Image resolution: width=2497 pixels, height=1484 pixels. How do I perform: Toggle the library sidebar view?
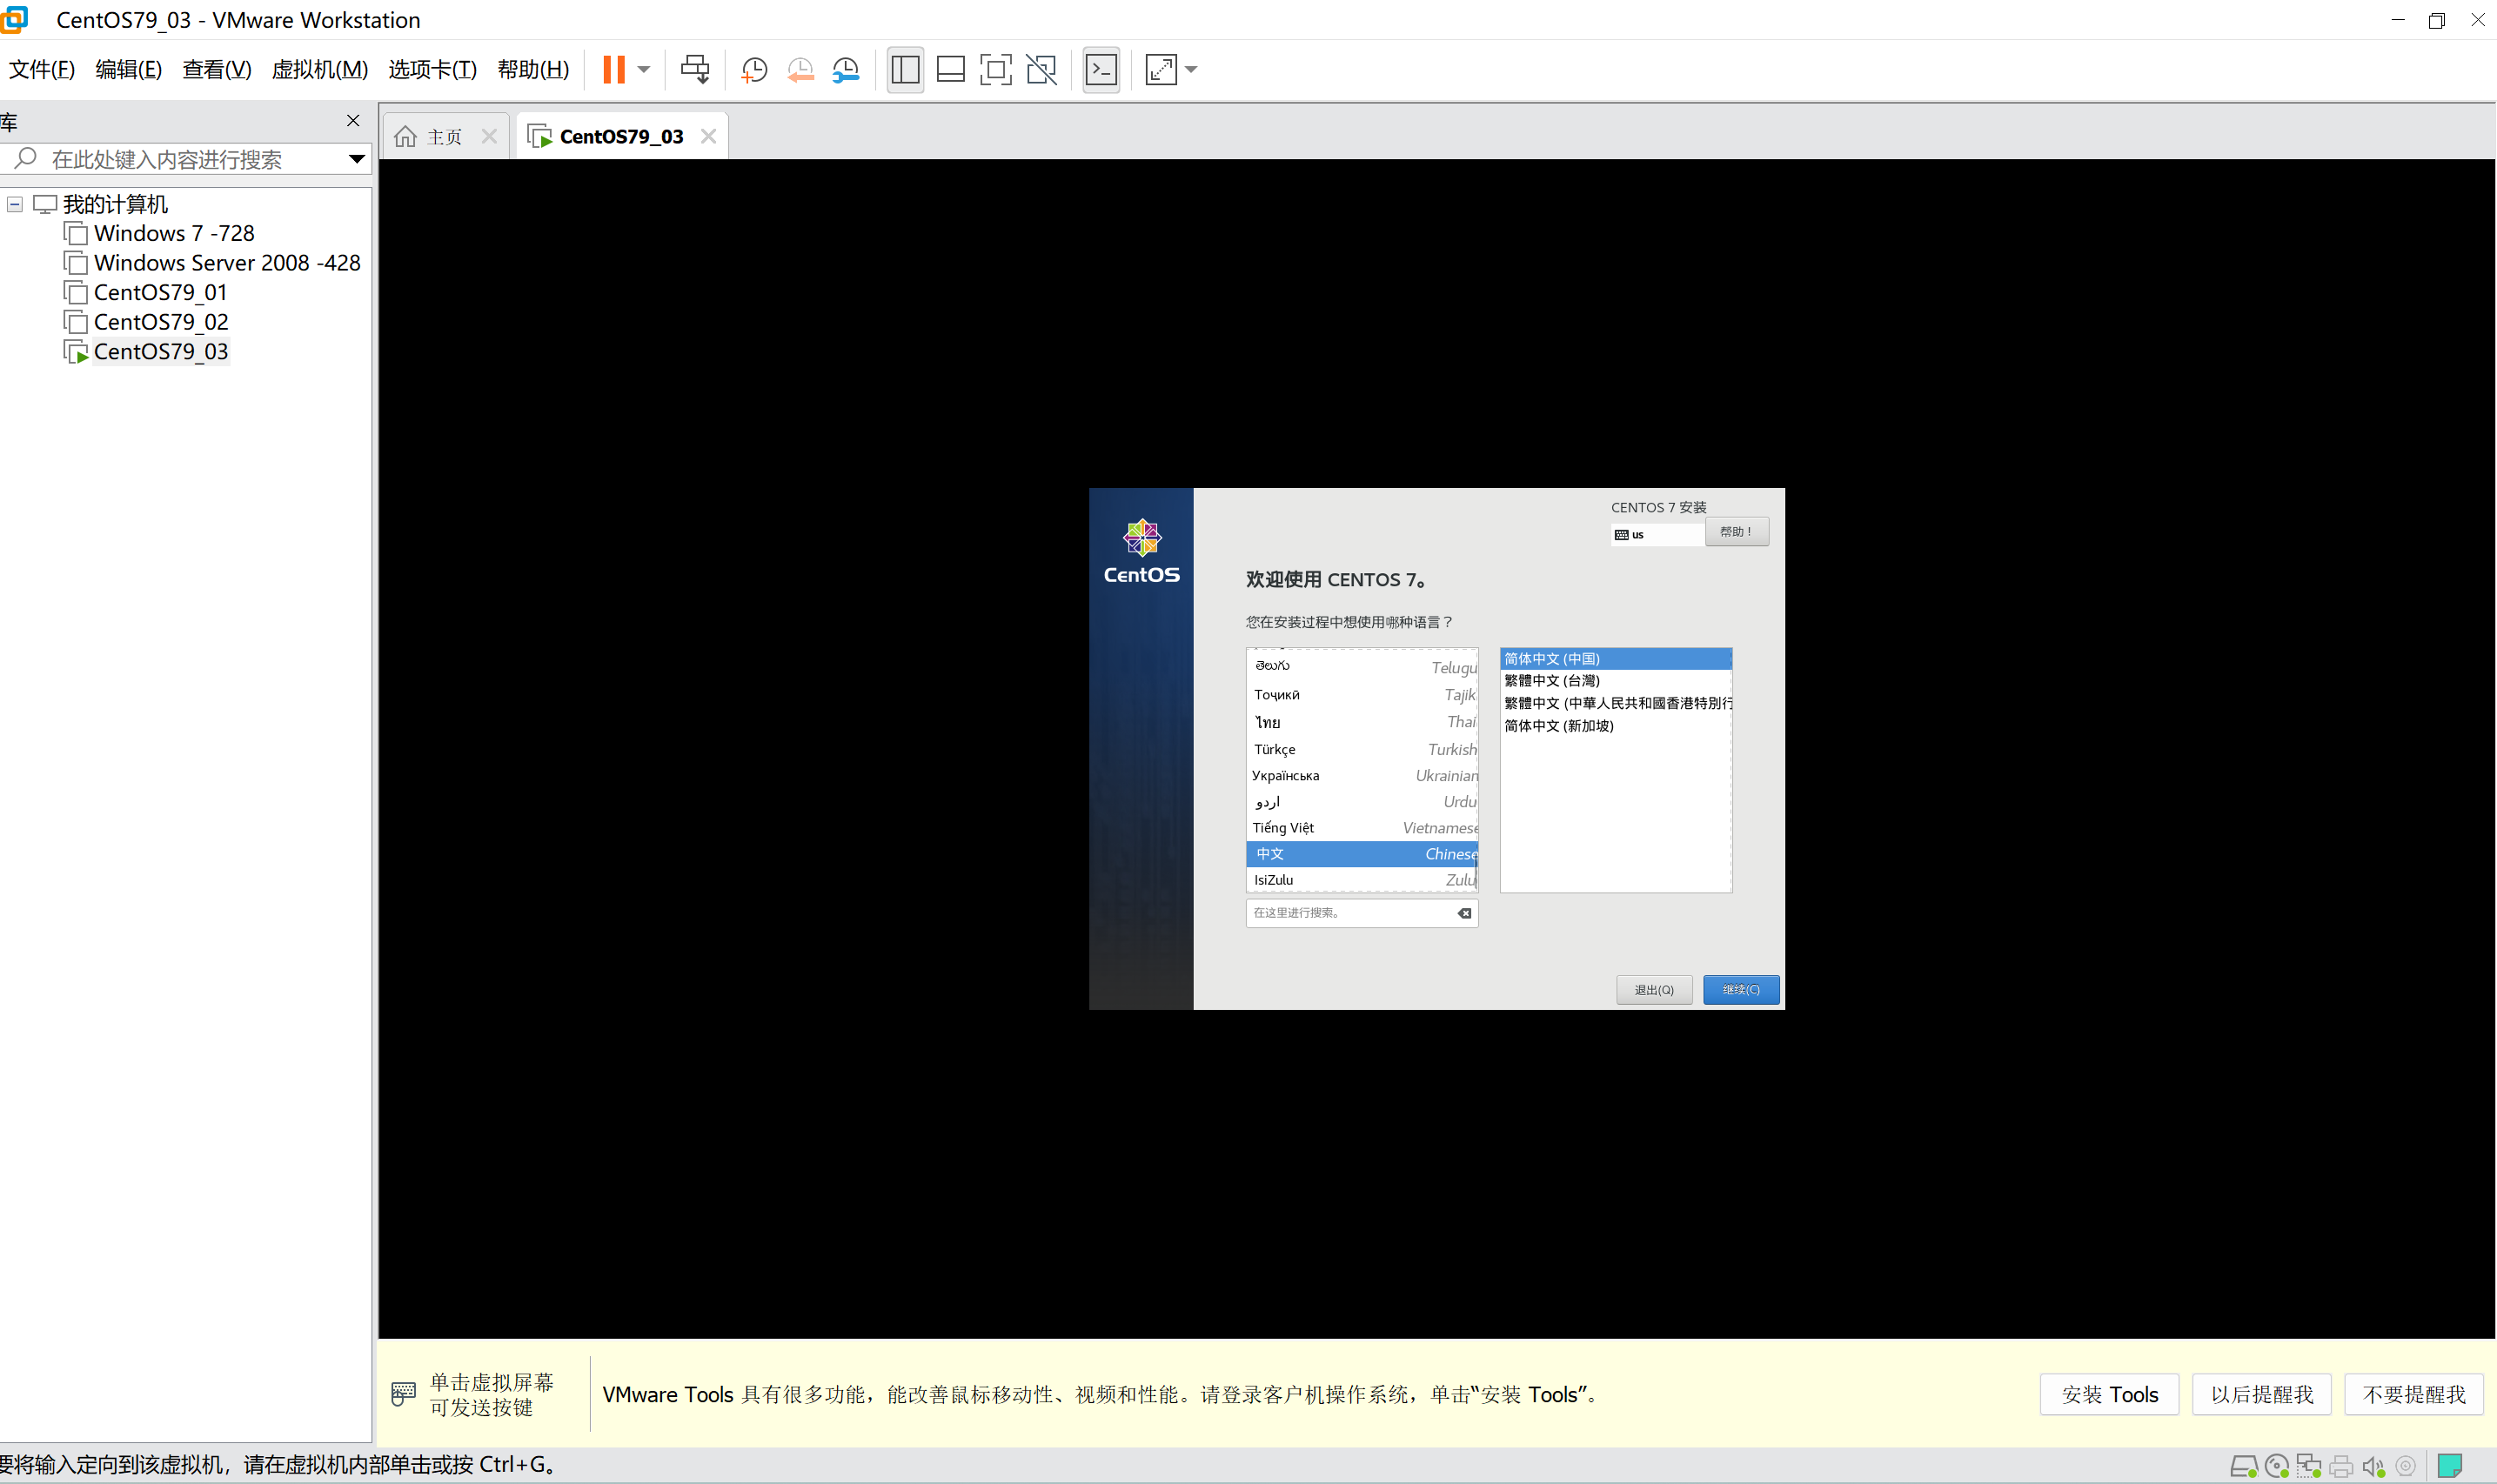pos(905,69)
